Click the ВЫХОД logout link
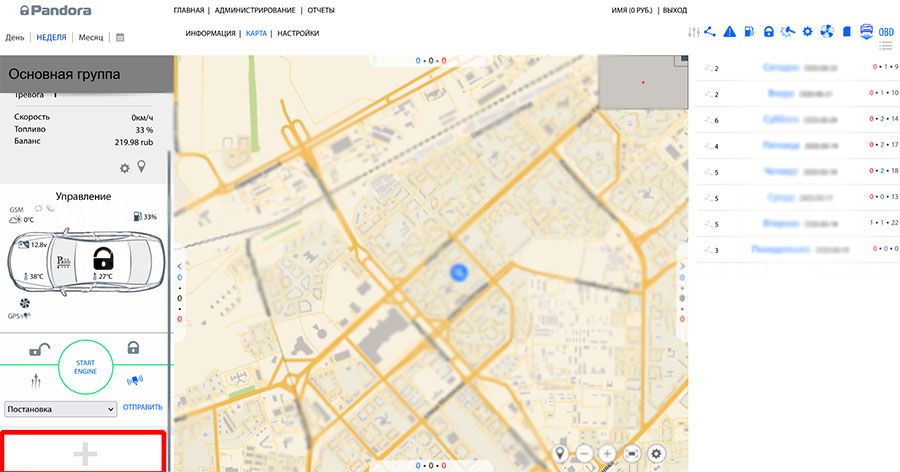Viewport: 900px width, 472px height. [x=675, y=10]
